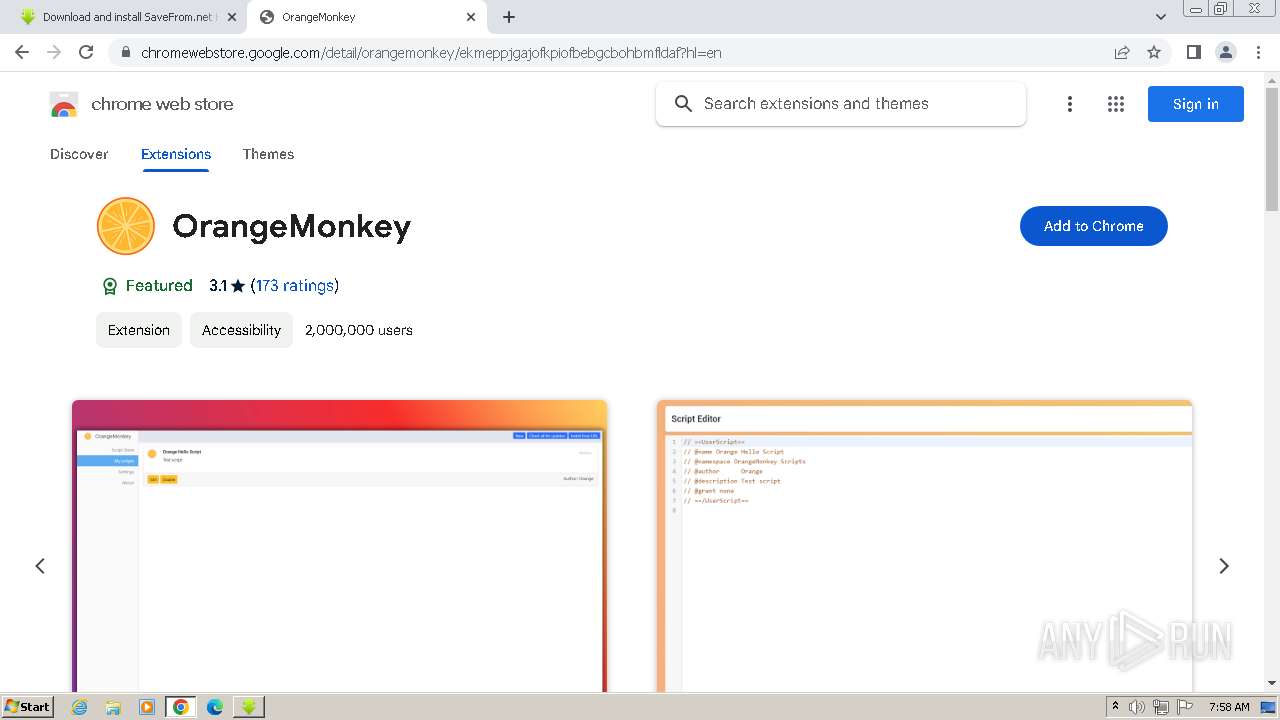Reload the current page
Viewport: 1280px width, 720px height.
(x=86, y=52)
